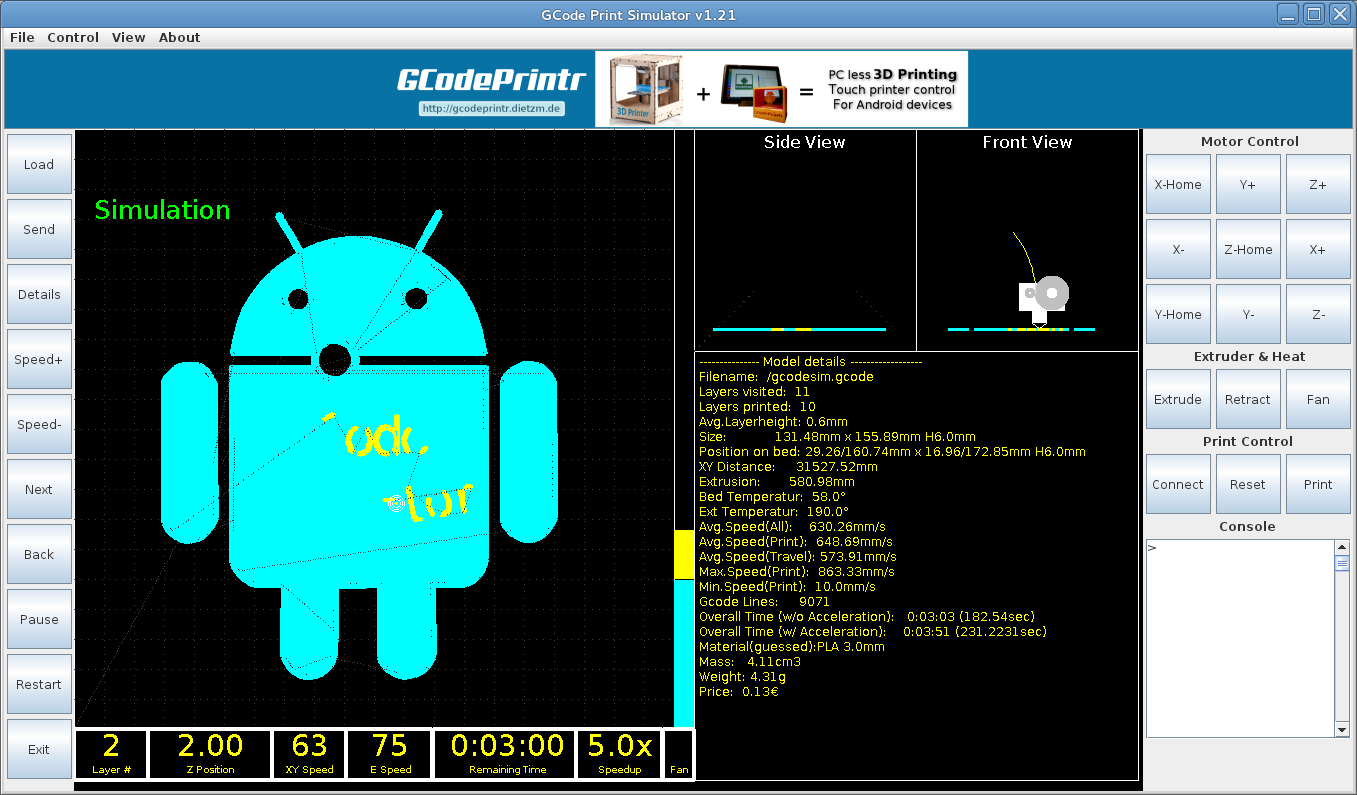The width and height of the screenshot is (1357, 795).
Task: Click the console scrollbar thumb
Action: click(1342, 563)
